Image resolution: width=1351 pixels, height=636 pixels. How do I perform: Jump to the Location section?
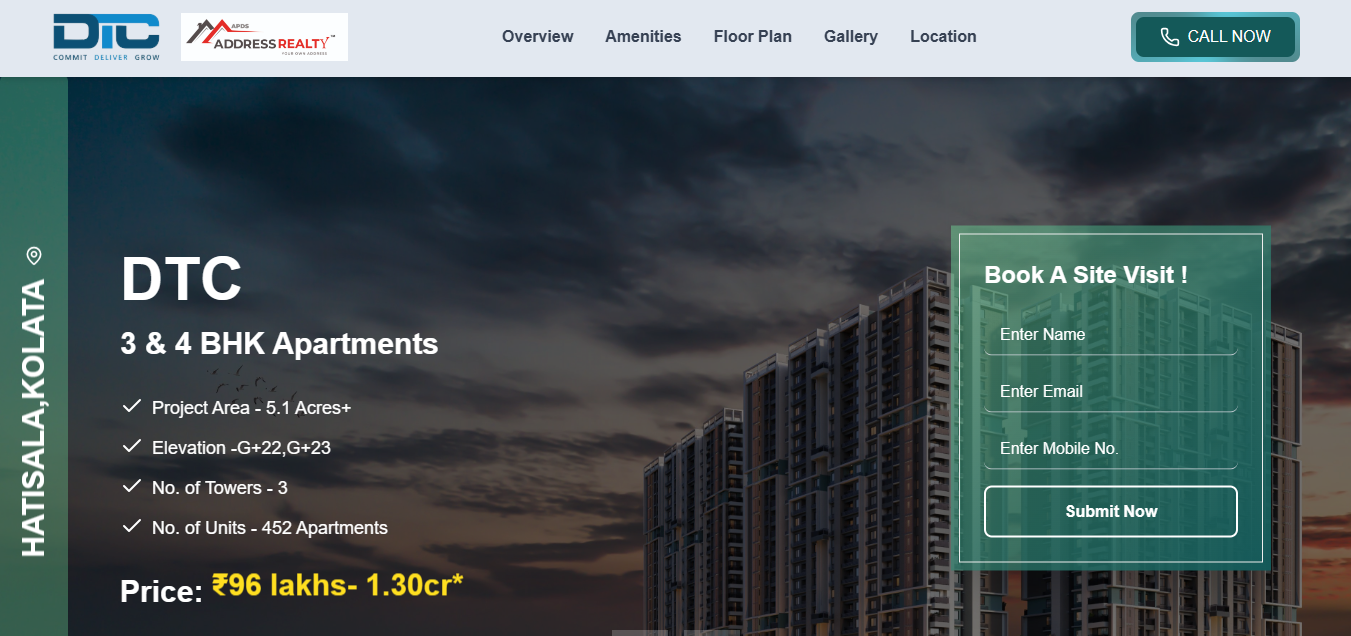pyautogui.click(x=943, y=37)
